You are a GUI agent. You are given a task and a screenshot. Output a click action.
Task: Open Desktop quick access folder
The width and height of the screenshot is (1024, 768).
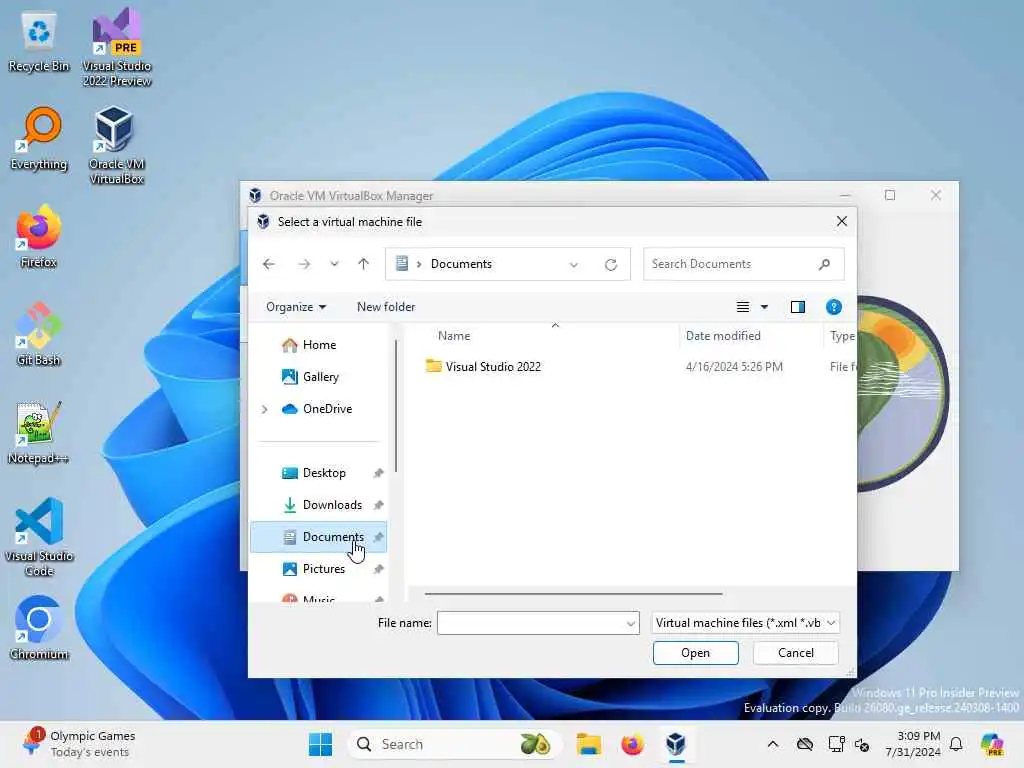click(319, 473)
